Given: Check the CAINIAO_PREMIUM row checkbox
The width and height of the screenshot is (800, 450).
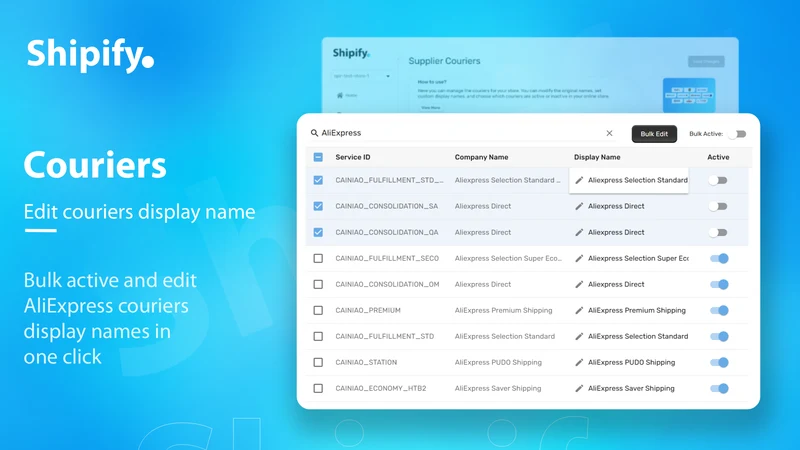Looking at the screenshot, I should (x=318, y=310).
